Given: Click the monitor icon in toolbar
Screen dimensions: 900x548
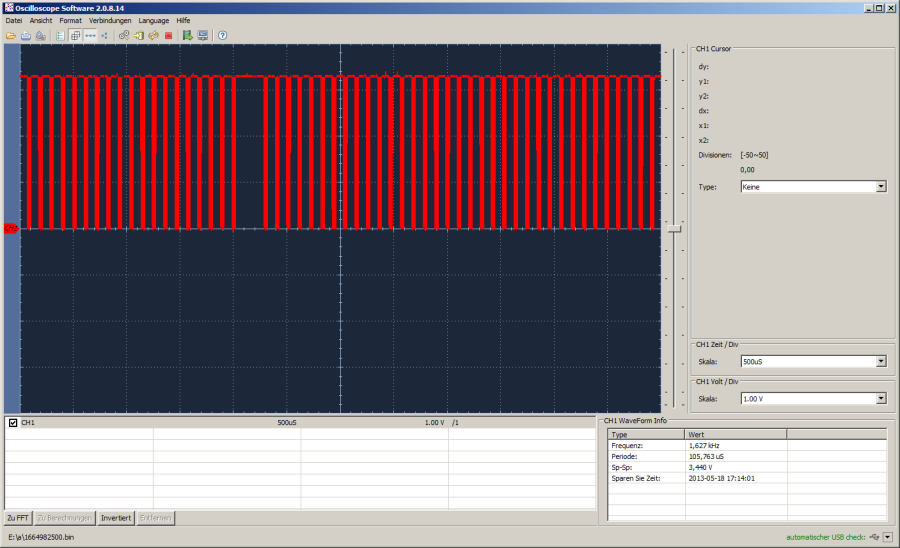Looking at the screenshot, I should coord(203,35).
